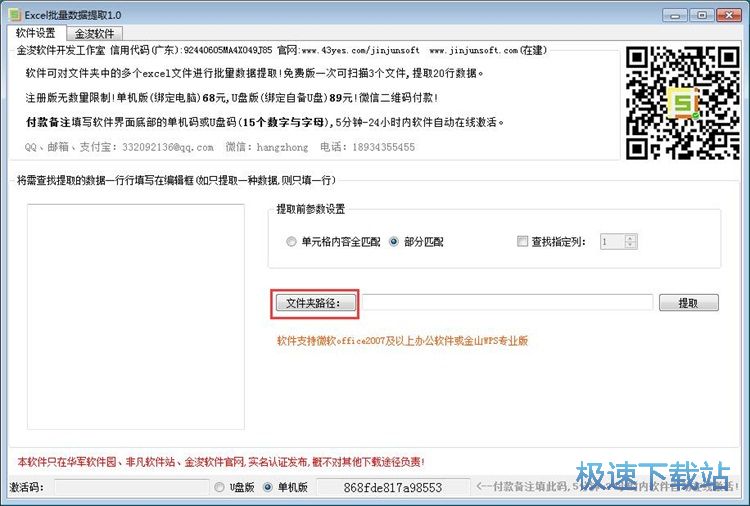Click the 提取 button

tap(688, 303)
